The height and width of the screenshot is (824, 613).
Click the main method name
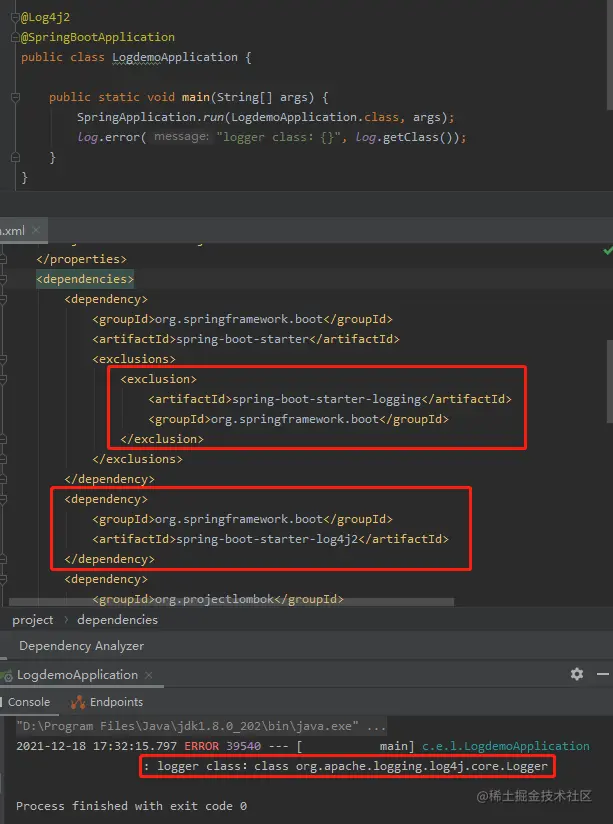(x=196, y=97)
